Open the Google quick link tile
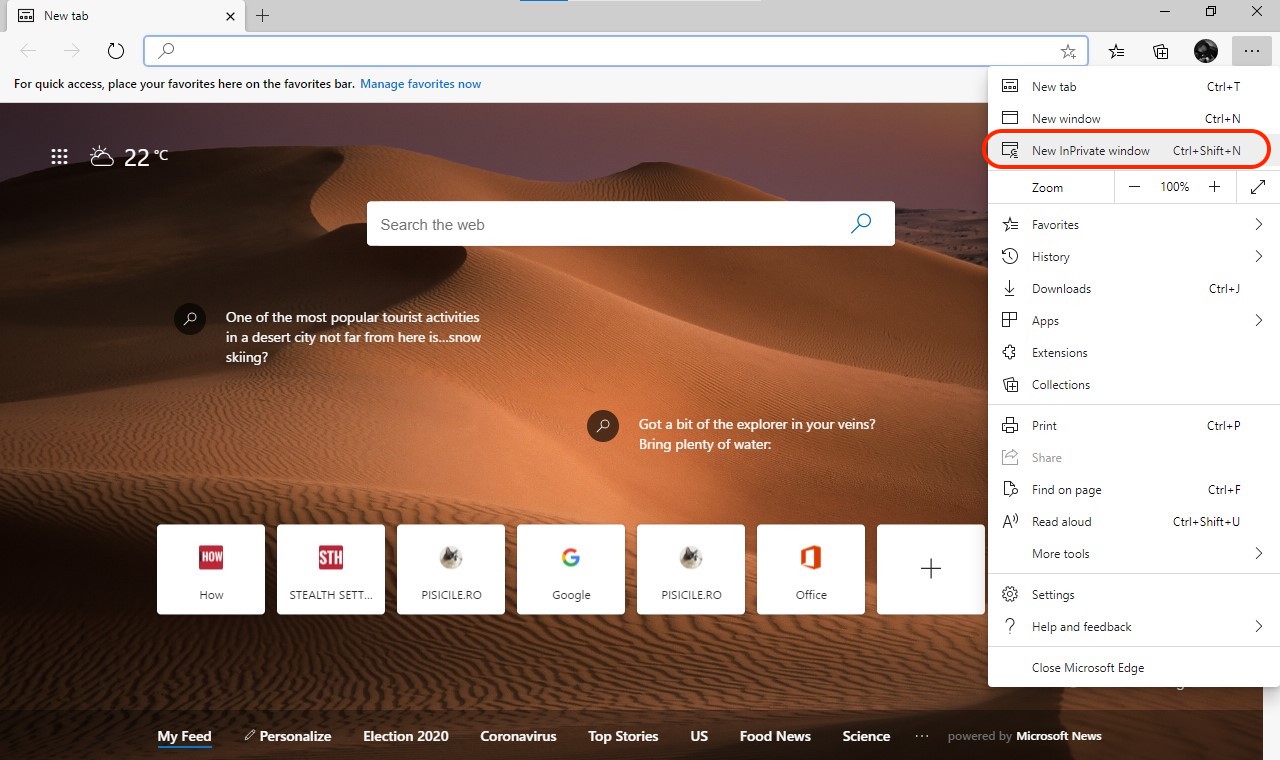 coord(571,569)
